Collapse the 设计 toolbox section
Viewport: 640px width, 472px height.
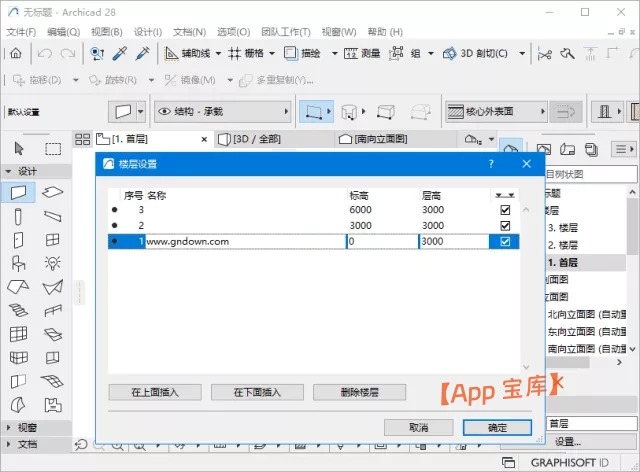(9, 171)
